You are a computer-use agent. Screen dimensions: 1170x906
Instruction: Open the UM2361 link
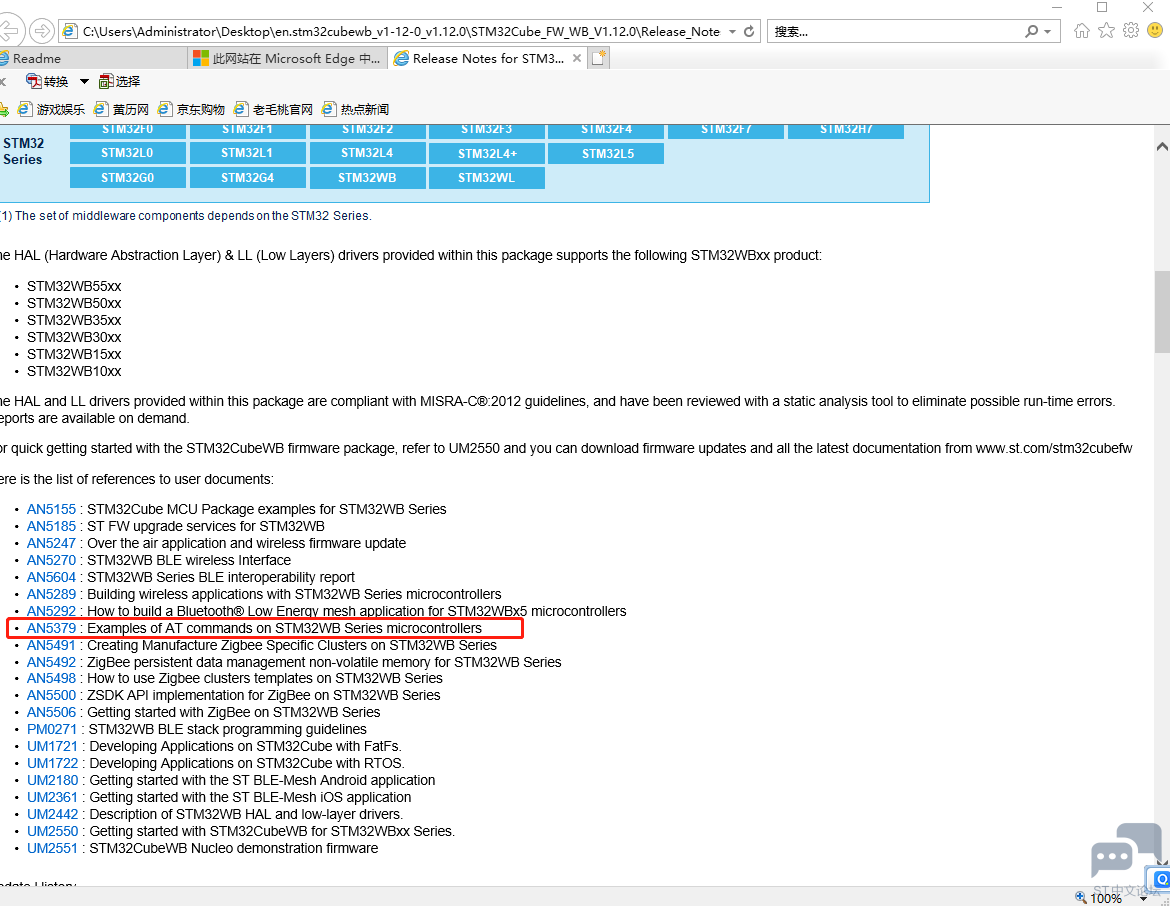pos(52,797)
